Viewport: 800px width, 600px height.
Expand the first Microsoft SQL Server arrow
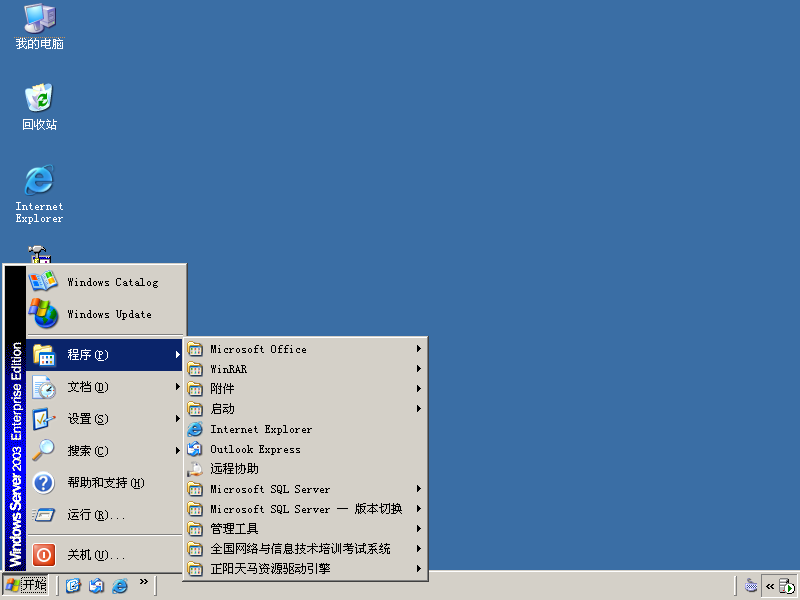[x=418, y=489]
